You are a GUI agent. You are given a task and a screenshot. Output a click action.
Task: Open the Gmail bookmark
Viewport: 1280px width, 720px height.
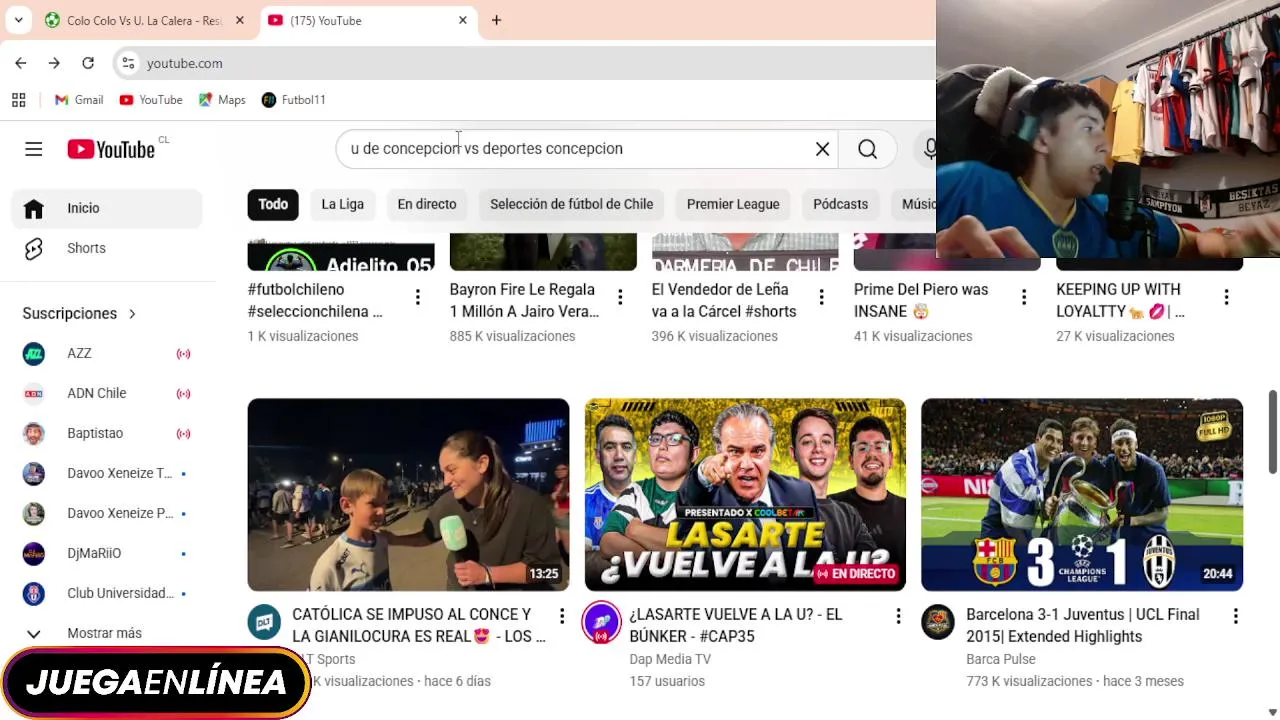79,100
